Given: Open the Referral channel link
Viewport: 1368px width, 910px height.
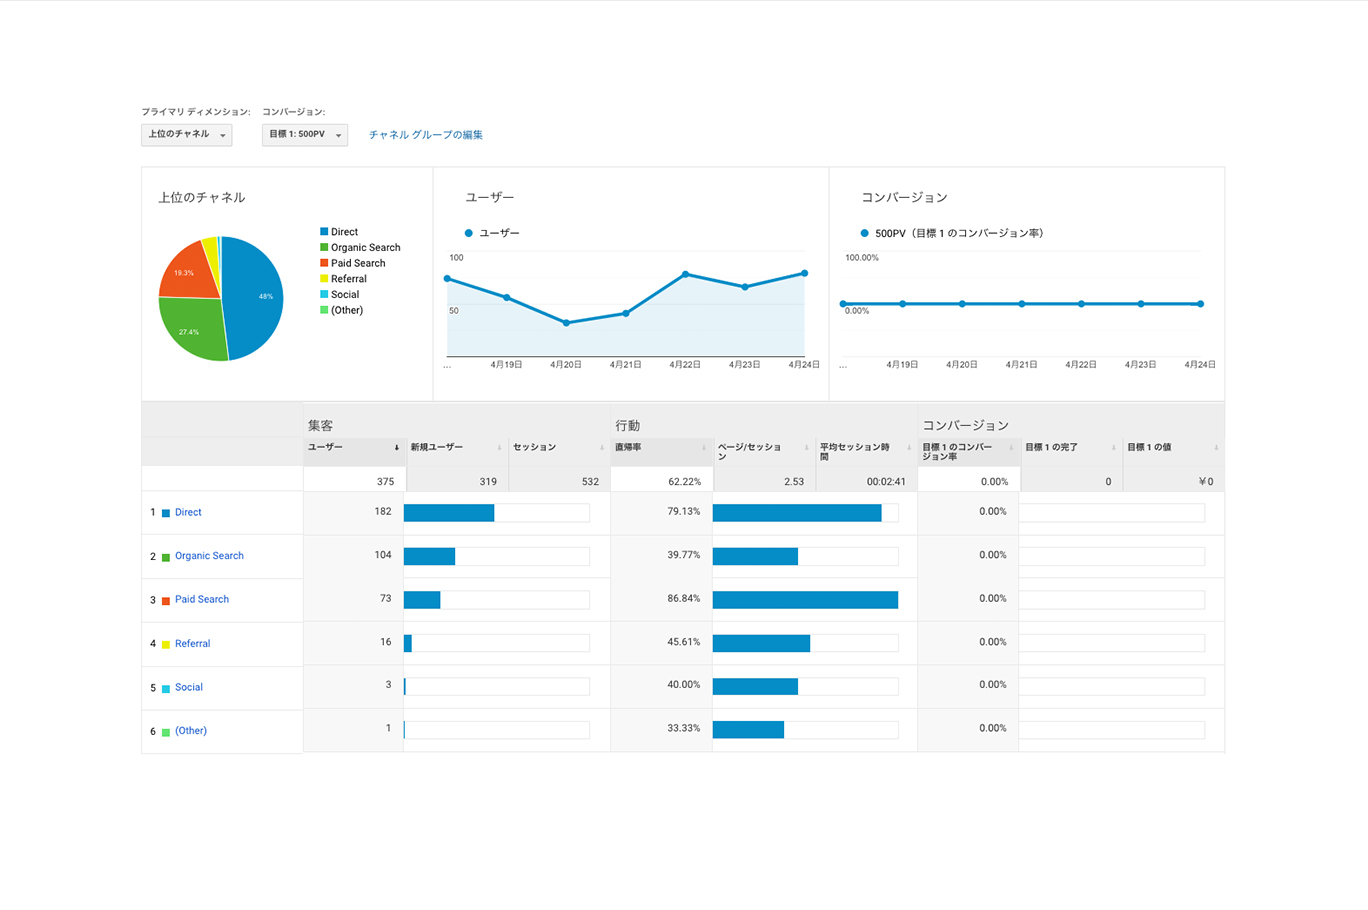Looking at the screenshot, I should [192, 644].
